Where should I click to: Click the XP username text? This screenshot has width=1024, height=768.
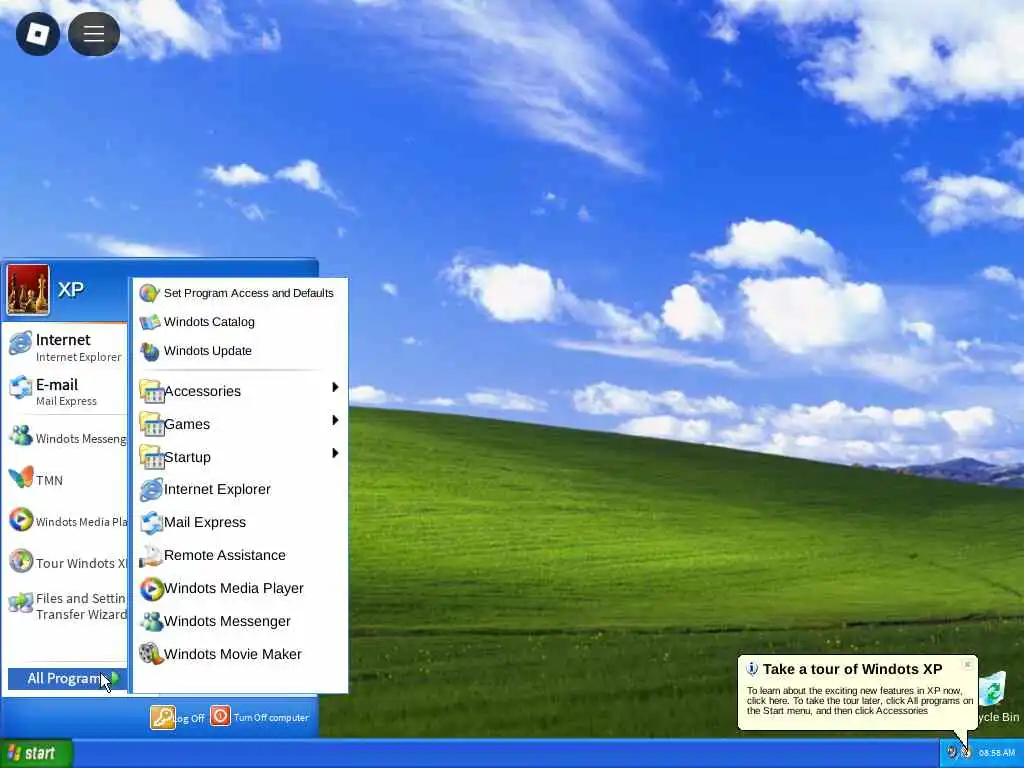[71, 289]
